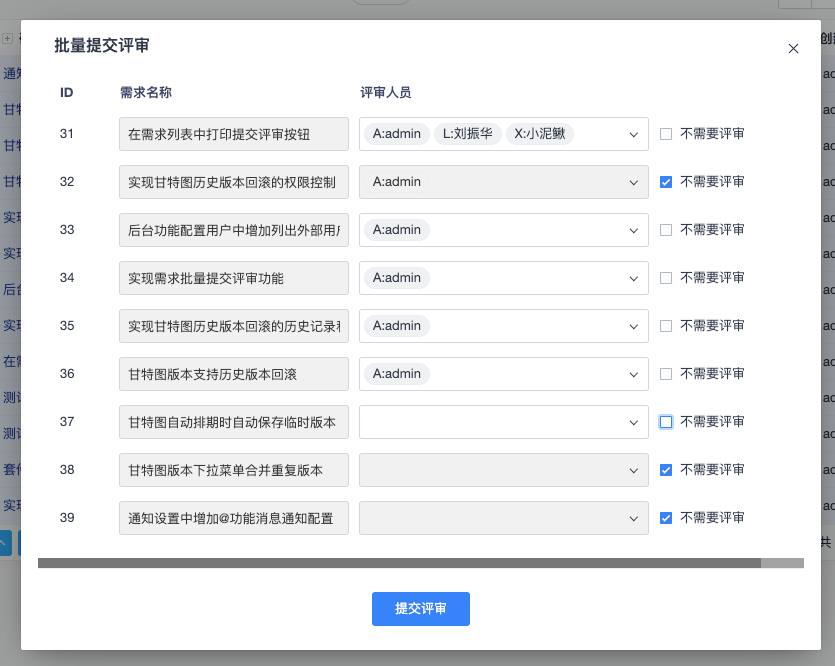Click the plus expand icon in background table

point(7,38)
